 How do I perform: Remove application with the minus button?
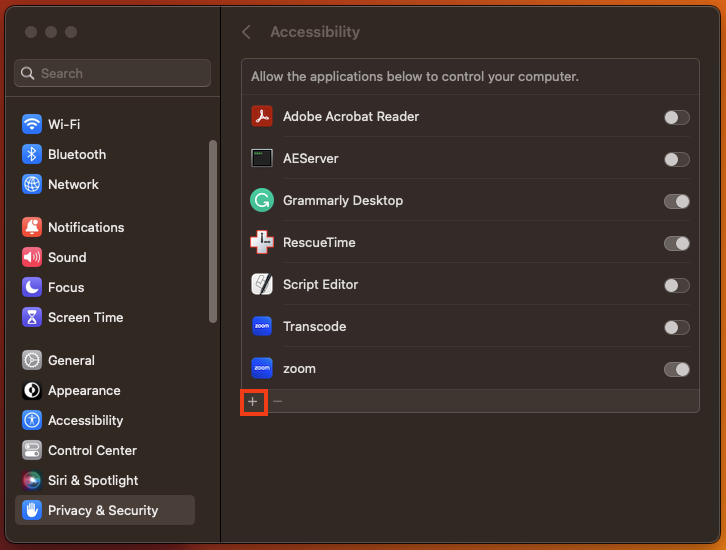pos(277,401)
